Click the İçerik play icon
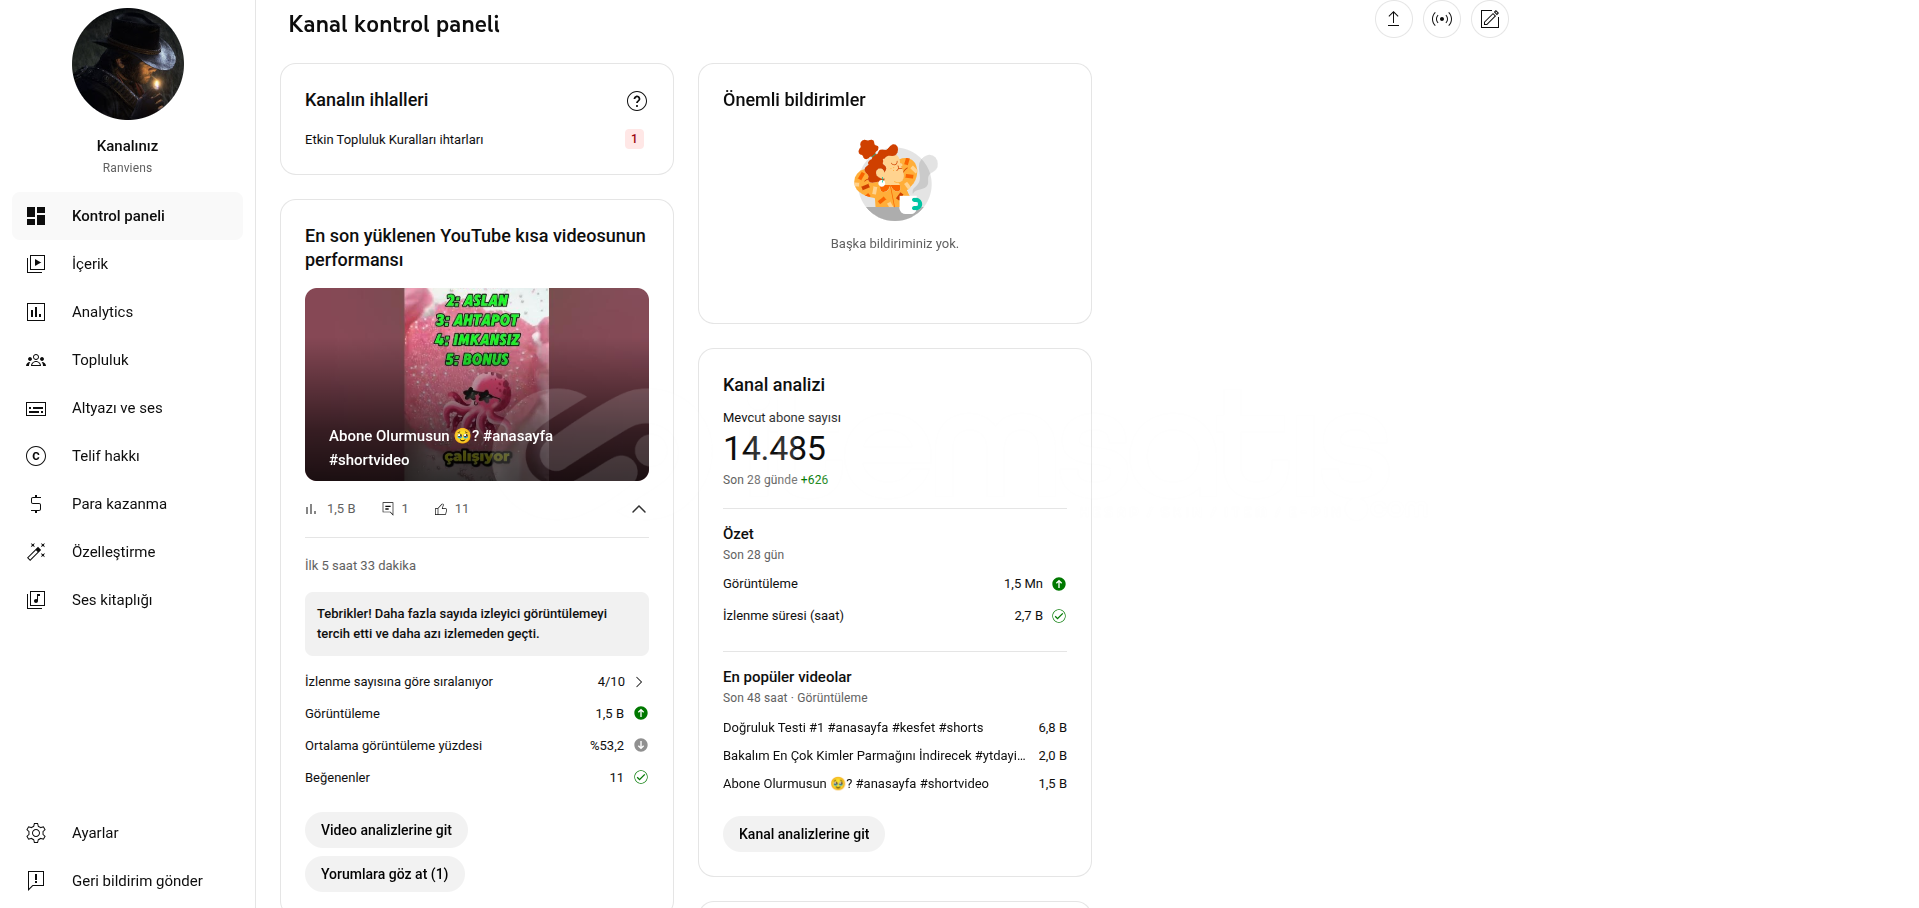1919x908 pixels. tap(36, 264)
